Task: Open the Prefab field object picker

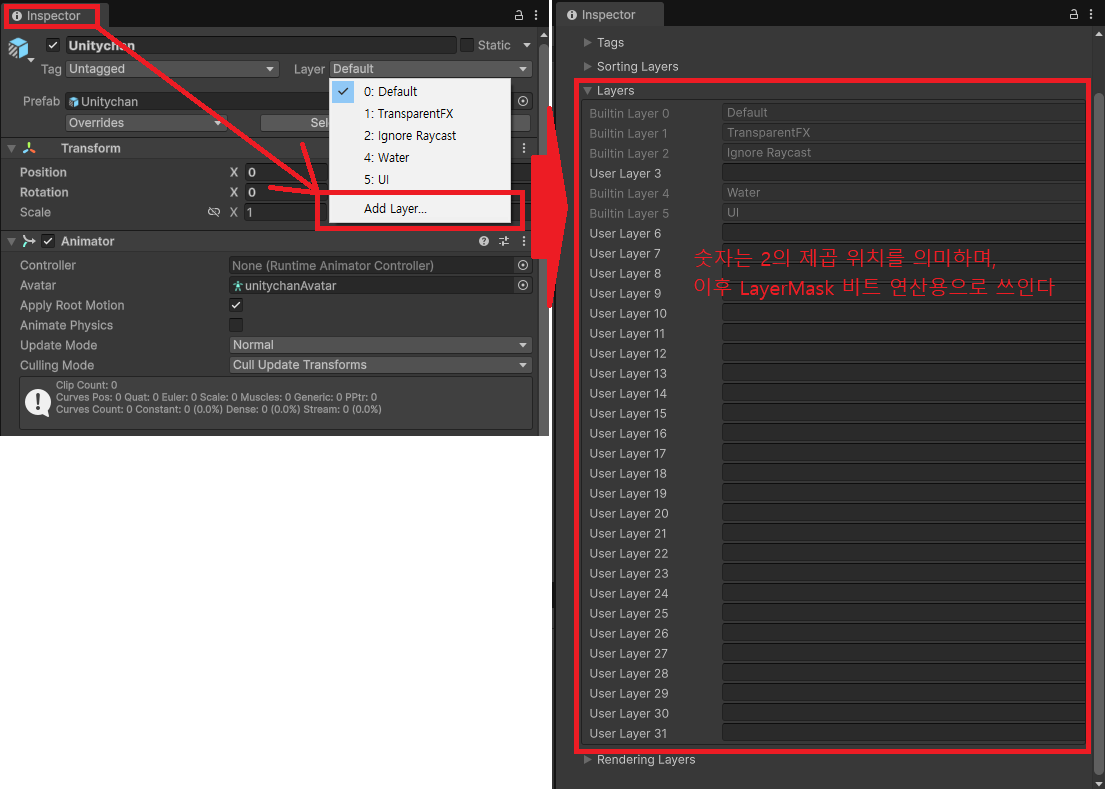Action: 523,101
